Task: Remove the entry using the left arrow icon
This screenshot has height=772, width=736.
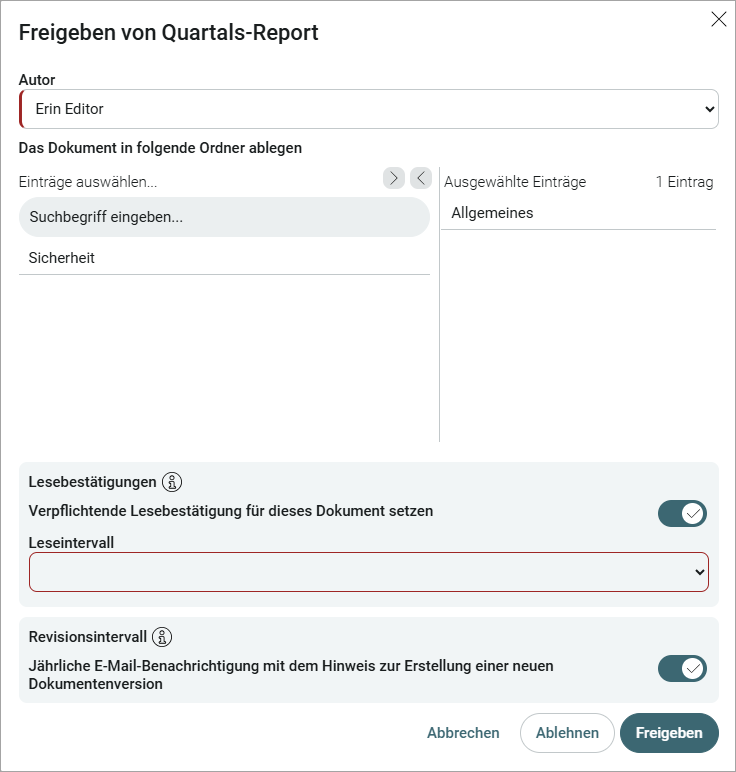Action: pos(421,178)
